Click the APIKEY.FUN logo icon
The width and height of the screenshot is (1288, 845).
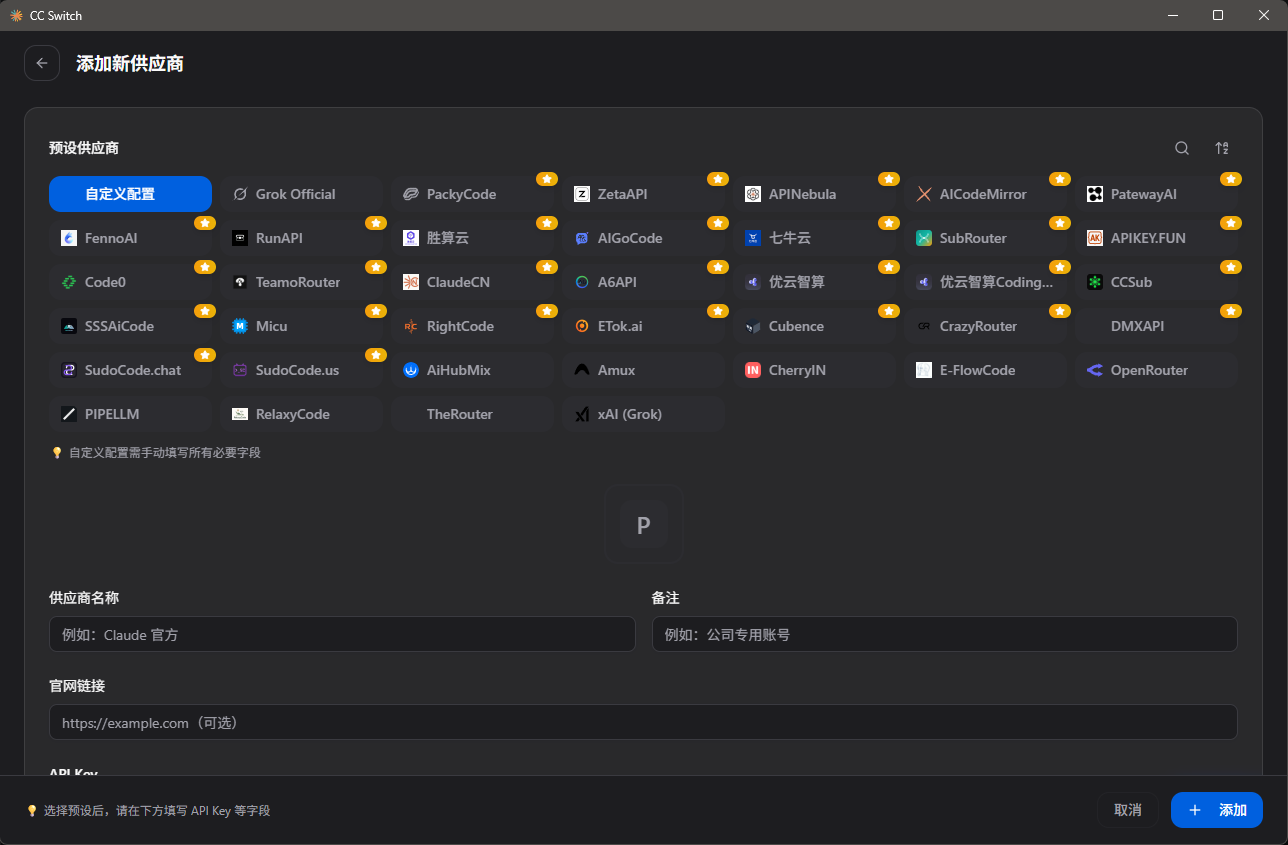tap(1095, 238)
